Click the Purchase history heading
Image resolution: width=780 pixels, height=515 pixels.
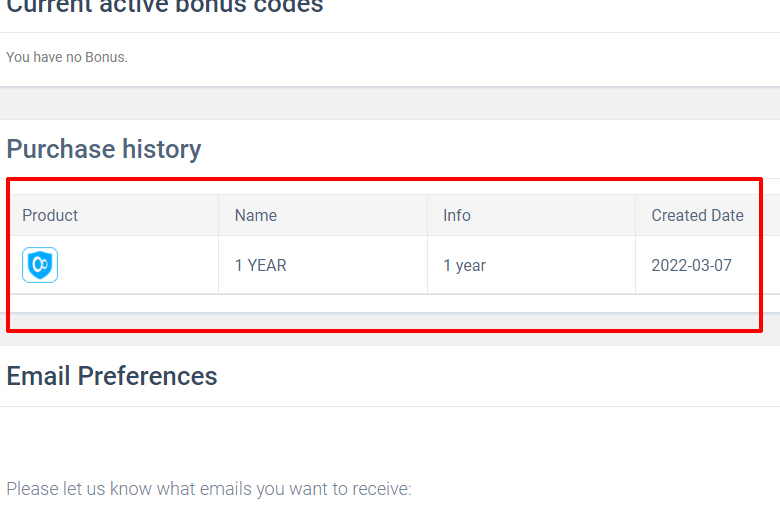[103, 149]
